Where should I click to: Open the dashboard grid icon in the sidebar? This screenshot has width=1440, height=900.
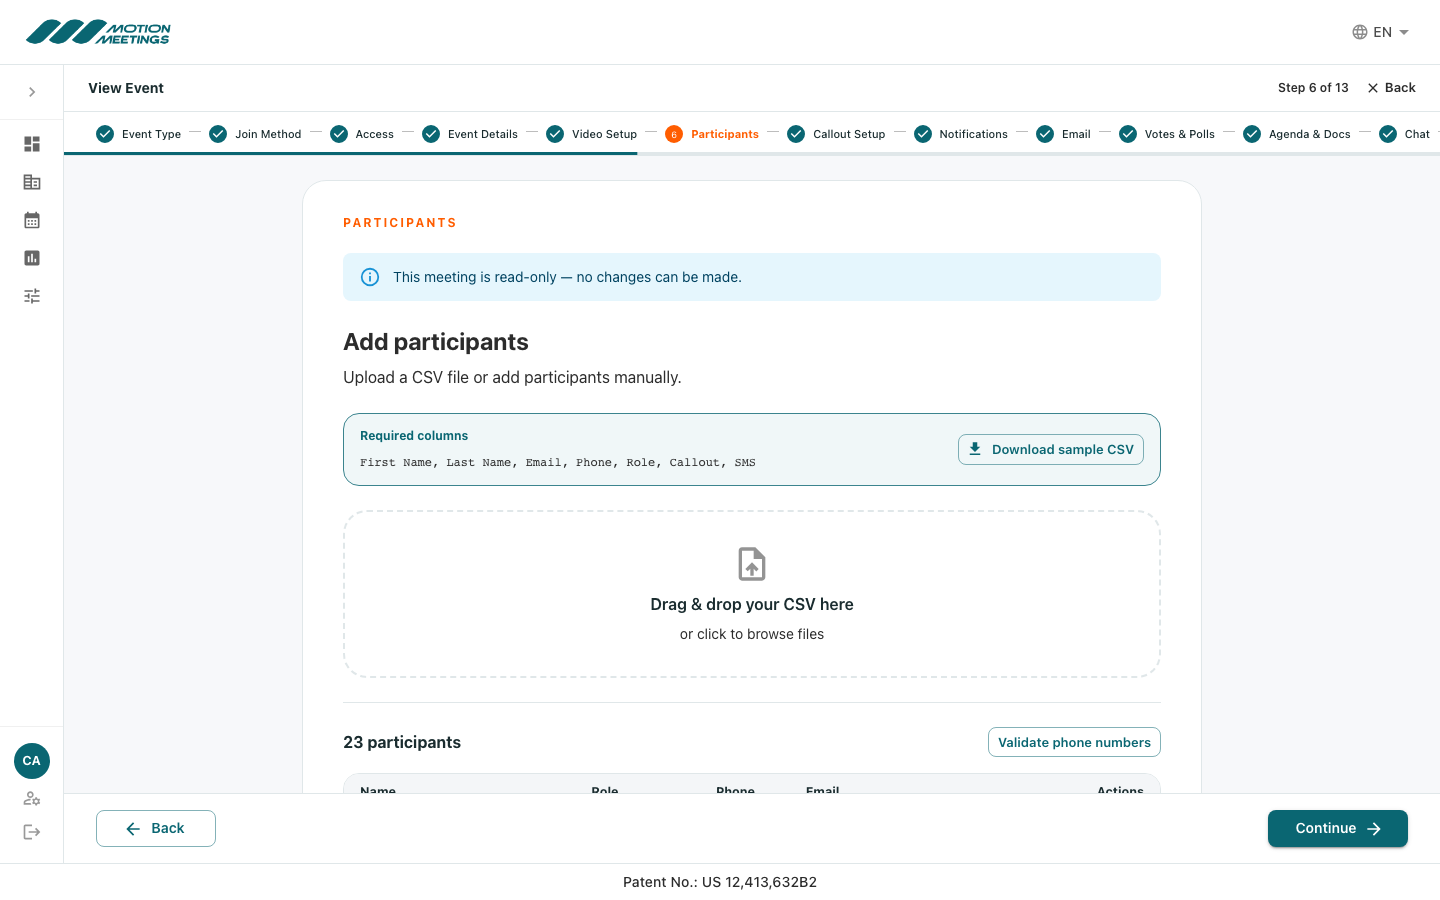click(32, 144)
